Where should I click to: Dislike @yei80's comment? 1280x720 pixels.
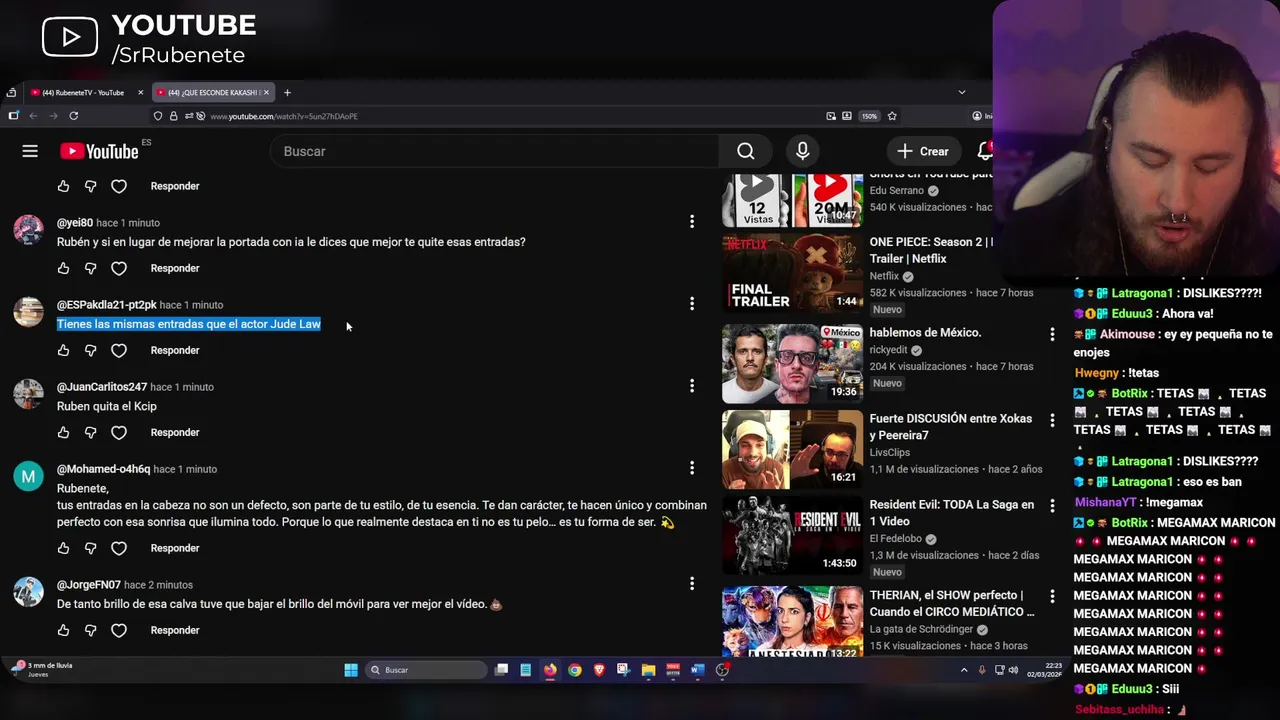click(90, 268)
